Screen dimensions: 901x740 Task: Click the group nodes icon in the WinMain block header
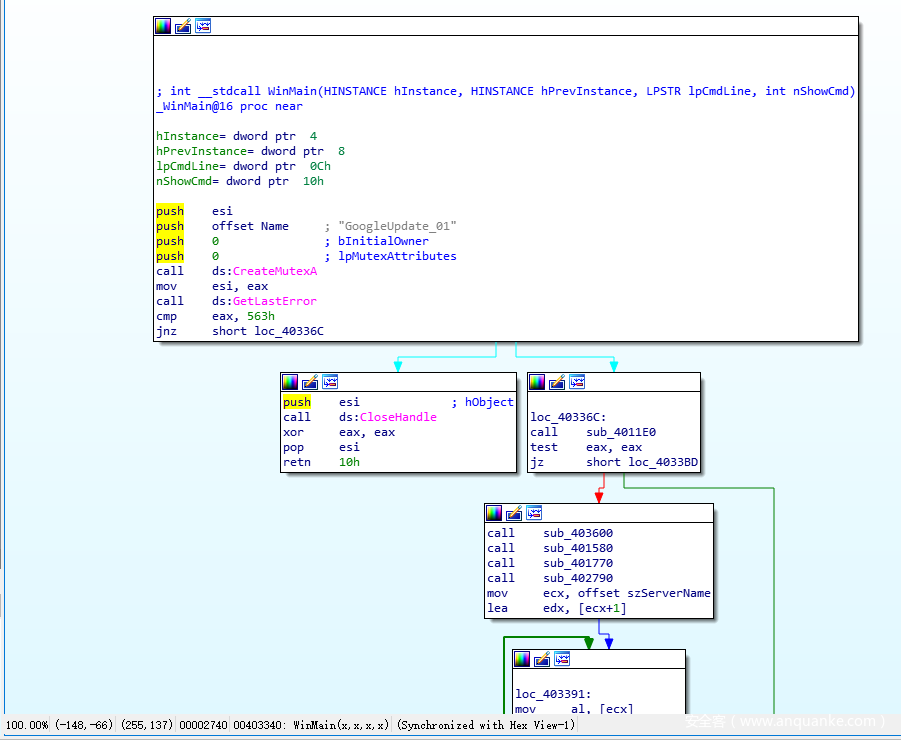(203, 26)
